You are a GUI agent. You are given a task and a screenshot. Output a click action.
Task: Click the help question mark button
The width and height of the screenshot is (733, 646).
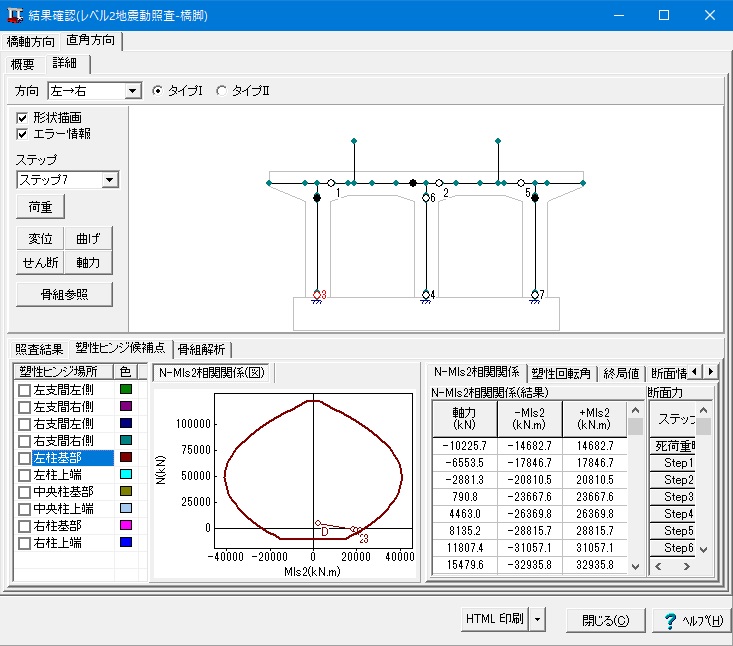tap(691, 619)
